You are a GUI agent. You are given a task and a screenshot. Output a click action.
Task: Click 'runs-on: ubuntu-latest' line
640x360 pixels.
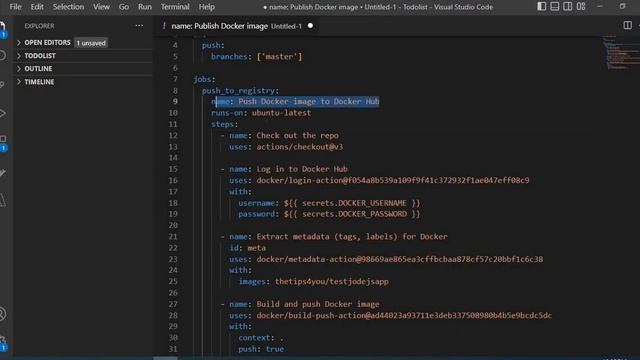coord(261,113)
